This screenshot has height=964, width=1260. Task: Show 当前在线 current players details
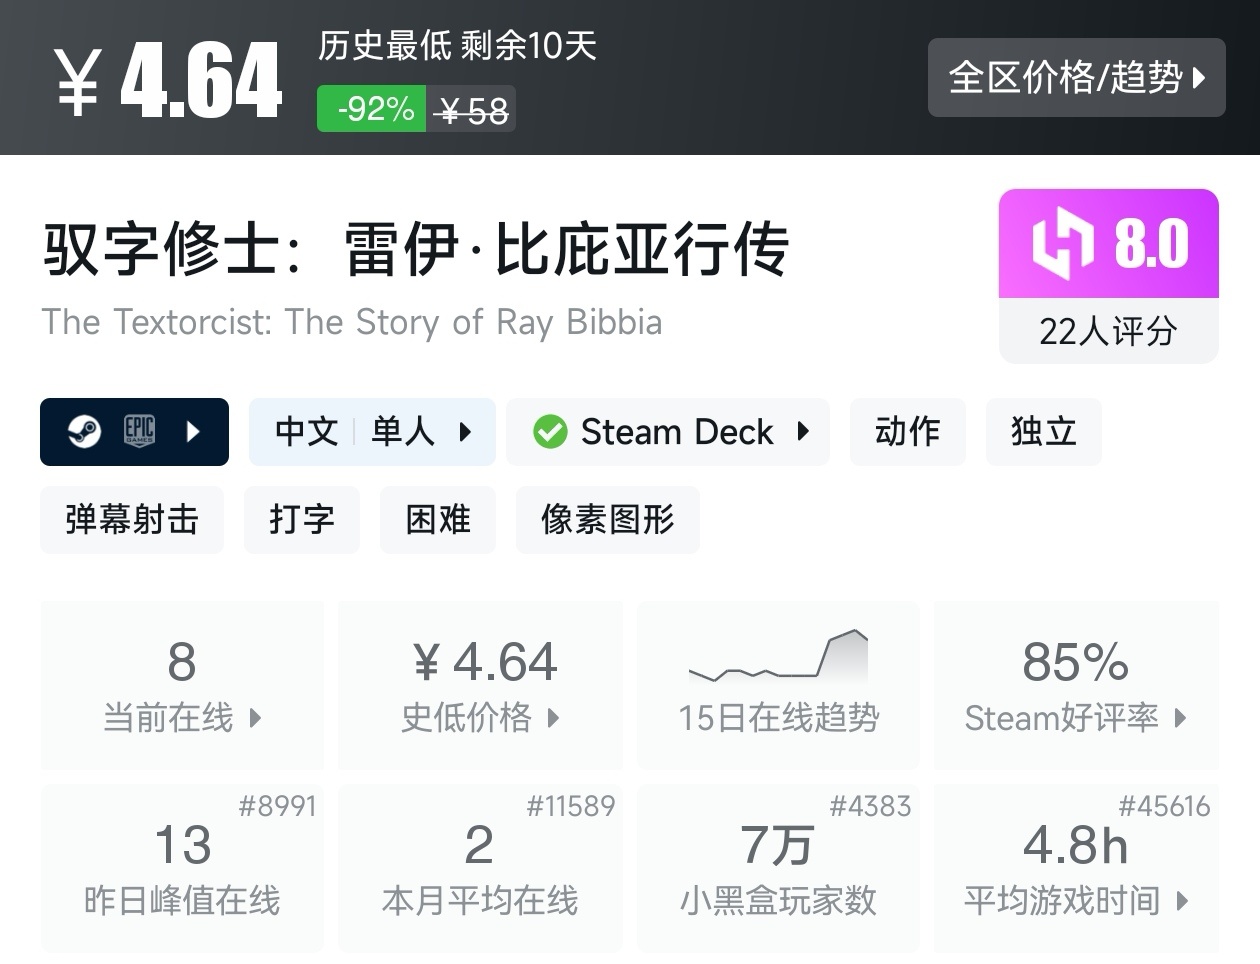[x=182, y=717]
